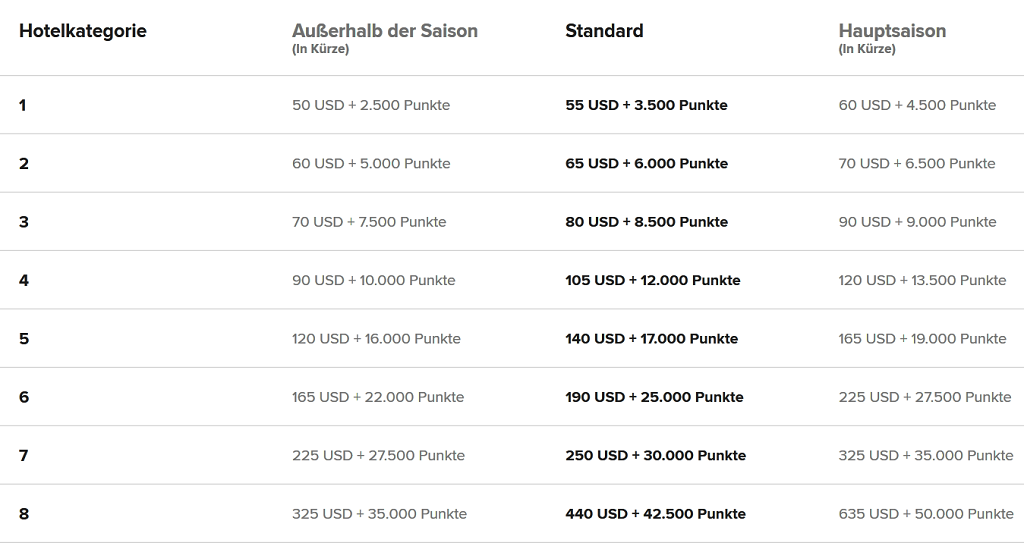Click the 440 USD + 42.500 Punkte cell
The height and width of the screenshot is (546, 1024).
tap(655, 514)
